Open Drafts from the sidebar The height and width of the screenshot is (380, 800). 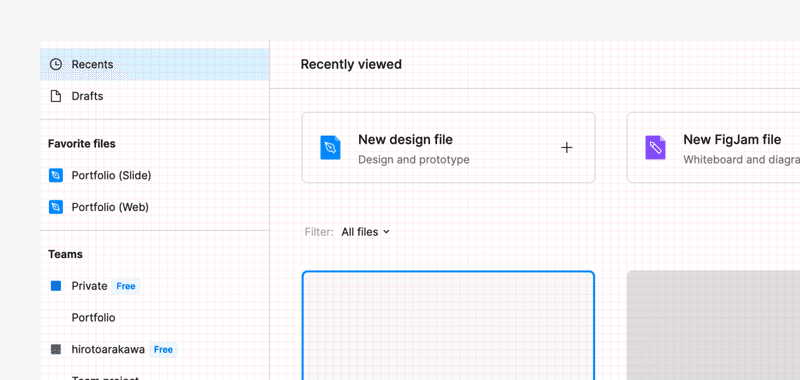click(155, 96)
